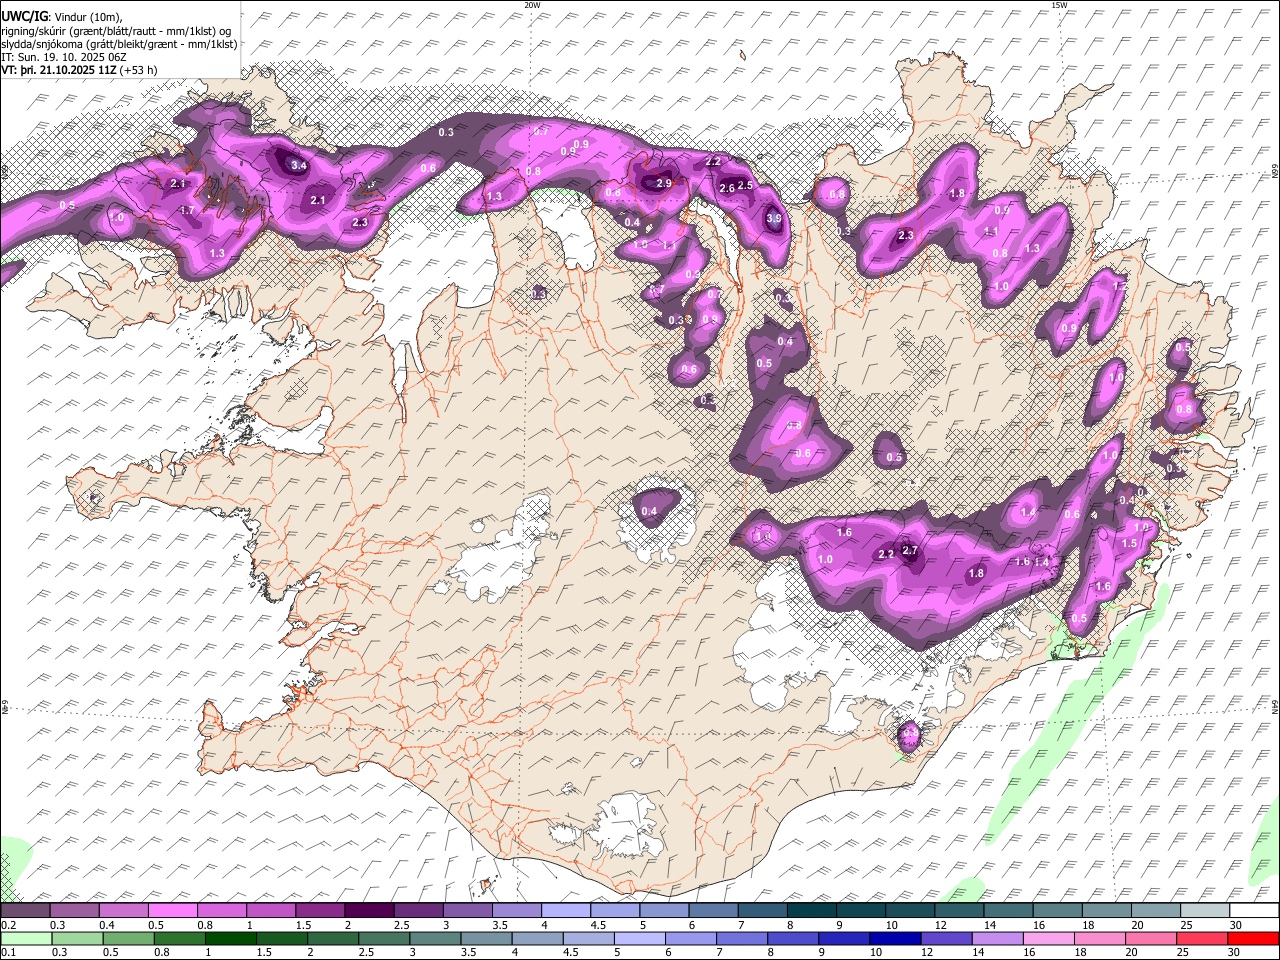The height and width of the screenshot is (960, 1280).
Task: Select the lower-scale red swatch starting at 25
Action: tap(1201, 939)
